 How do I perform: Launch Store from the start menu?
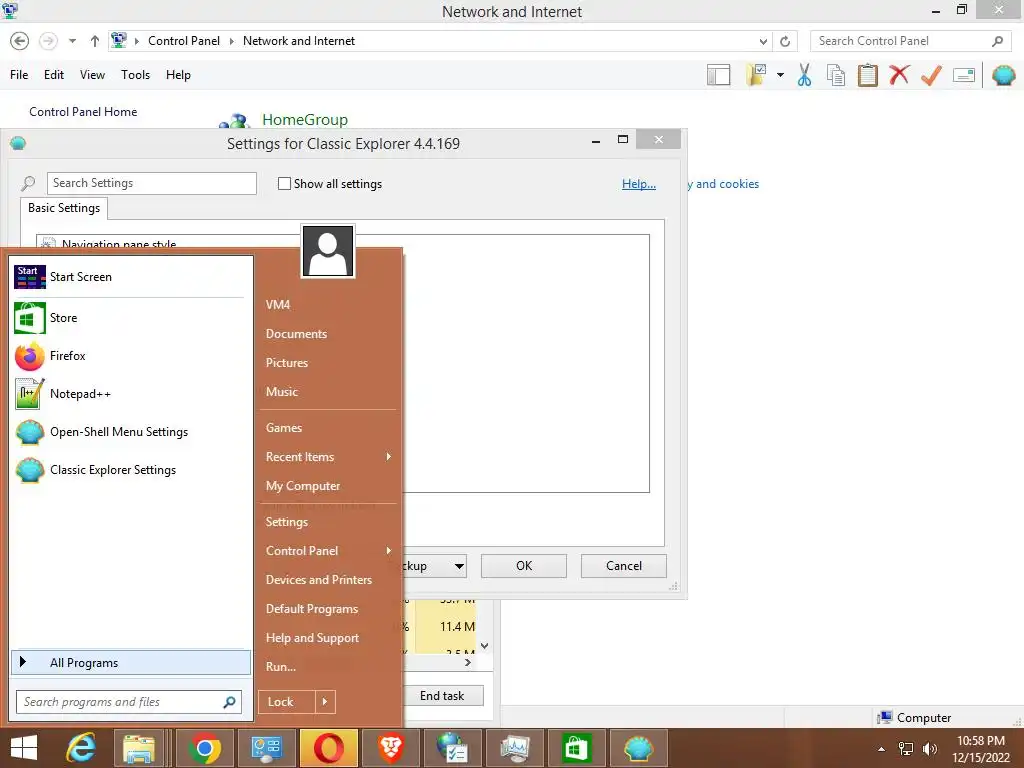click(129, 318)
